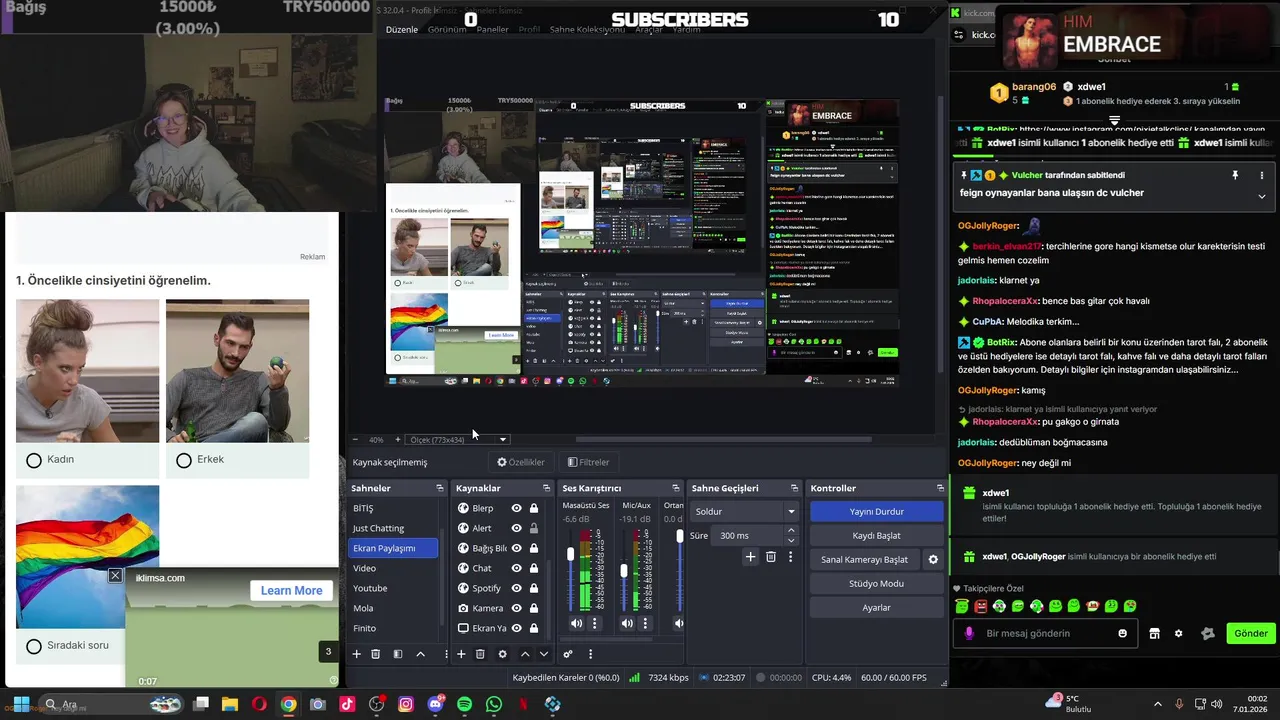Open Ayarlar settings button
1280x720 pixels.
pyautogui.click(x=876, y=607)
